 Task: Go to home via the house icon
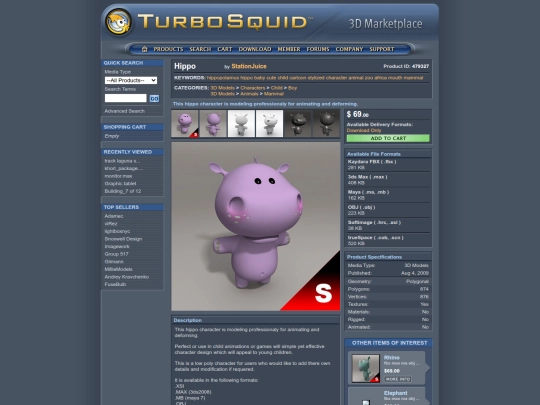click(145, 49)
